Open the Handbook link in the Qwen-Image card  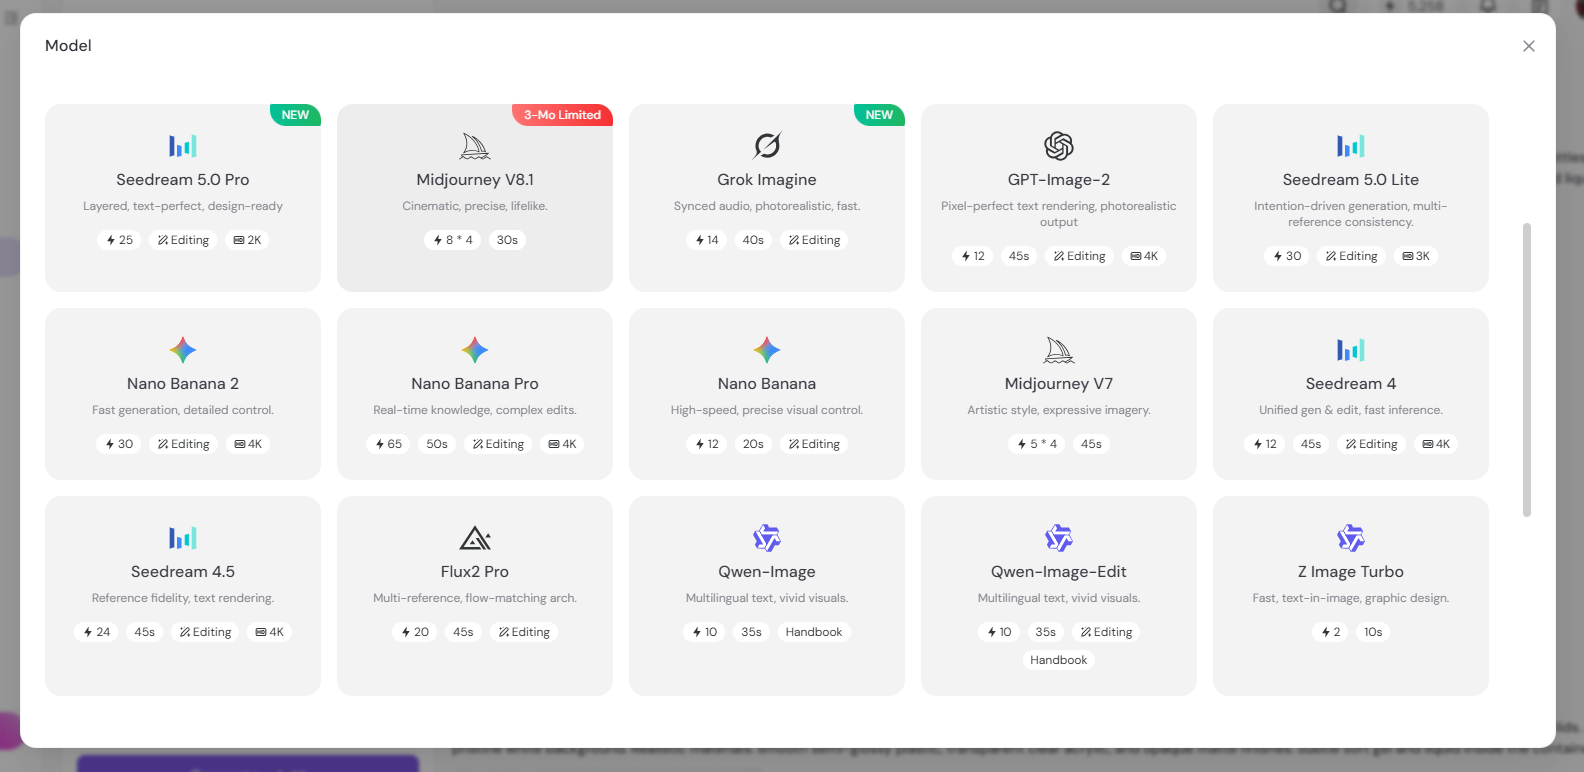point(814,632)
